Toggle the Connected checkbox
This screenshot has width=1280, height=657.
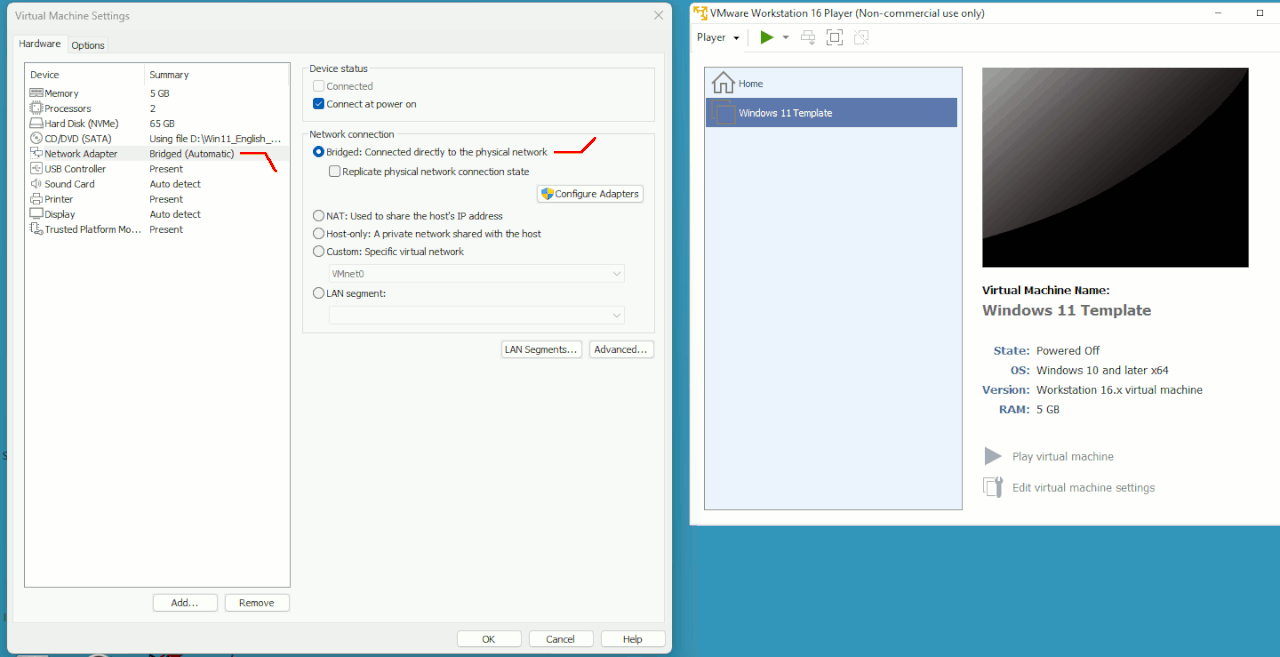pos(319,86)
